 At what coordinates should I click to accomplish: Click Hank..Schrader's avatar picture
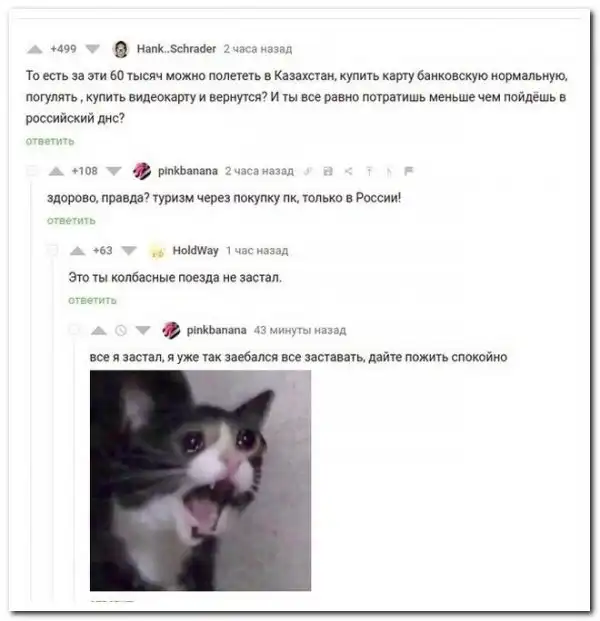pyautogui.click(x=120, y=49)
